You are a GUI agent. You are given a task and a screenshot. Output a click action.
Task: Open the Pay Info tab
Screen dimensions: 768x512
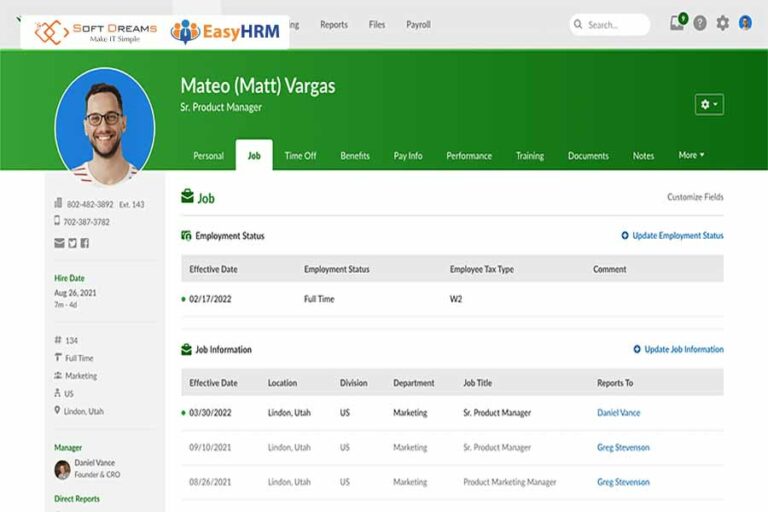[x=407, y=156]
